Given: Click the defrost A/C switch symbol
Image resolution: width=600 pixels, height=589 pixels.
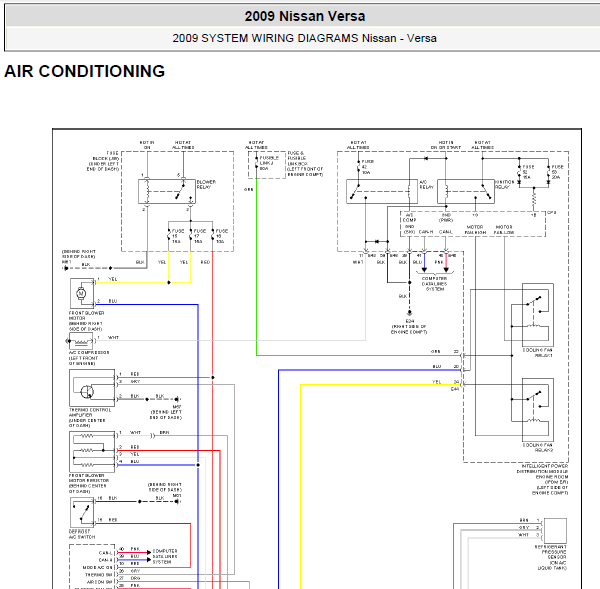Looking at the screenshot, I should (82, 512).
